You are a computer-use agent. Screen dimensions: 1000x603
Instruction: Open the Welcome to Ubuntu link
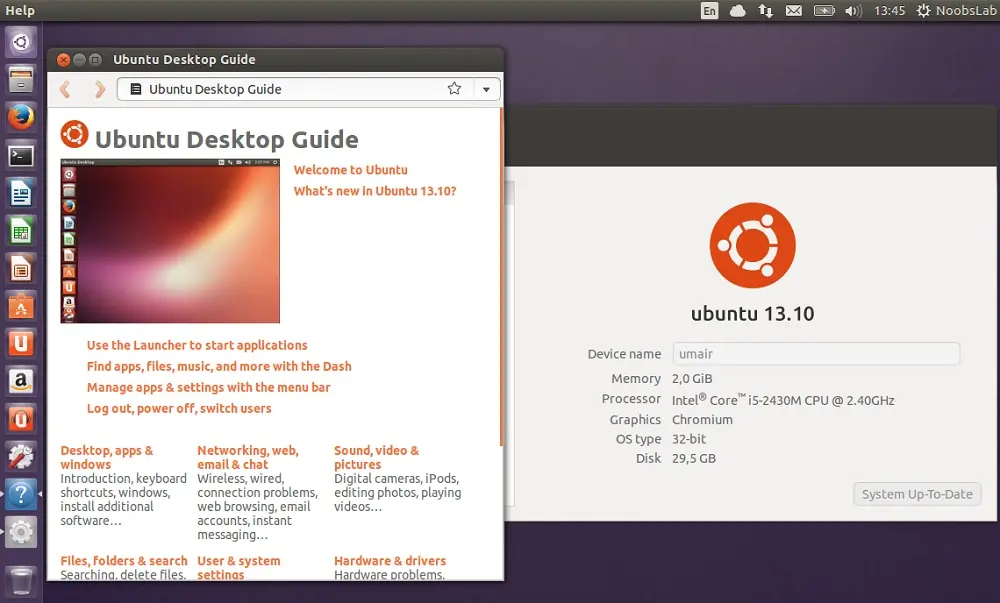pyautogui.click(x=350, y=170)
